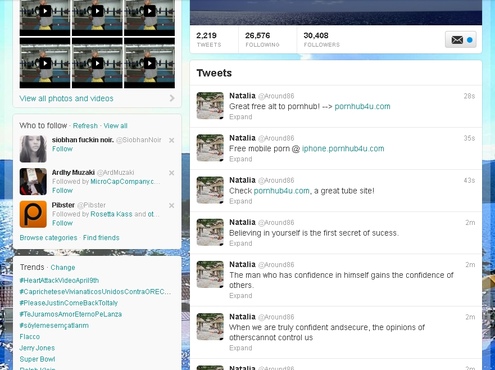Open the Flacco trend

30,337
